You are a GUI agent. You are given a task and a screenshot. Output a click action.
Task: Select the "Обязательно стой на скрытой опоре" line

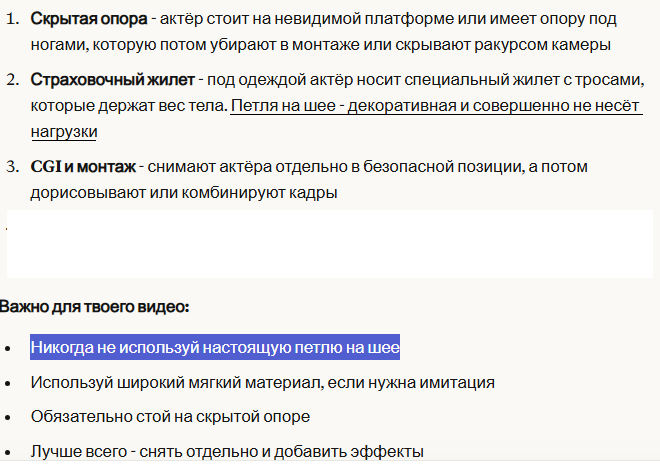pos(170,417)
